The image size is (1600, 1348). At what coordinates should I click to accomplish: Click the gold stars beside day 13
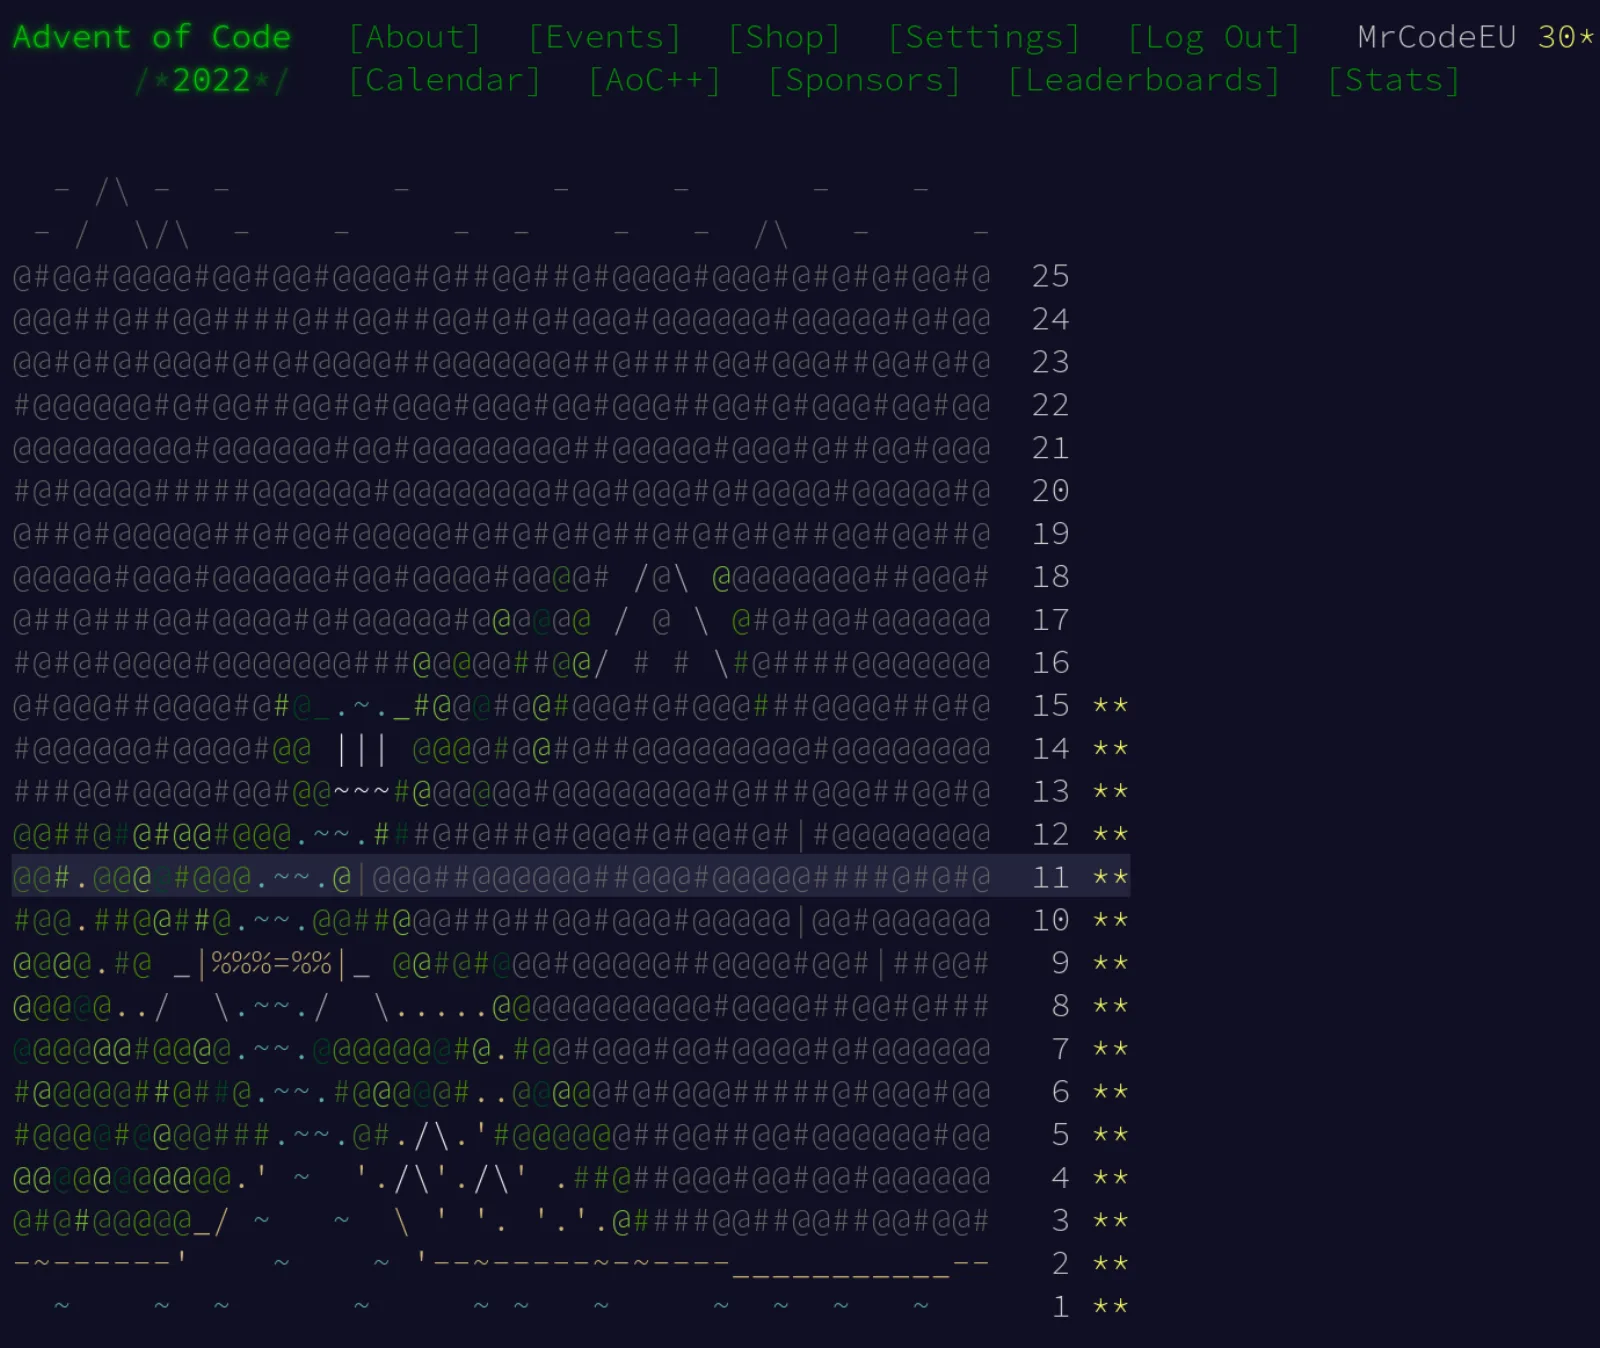tap(1111, 792)
